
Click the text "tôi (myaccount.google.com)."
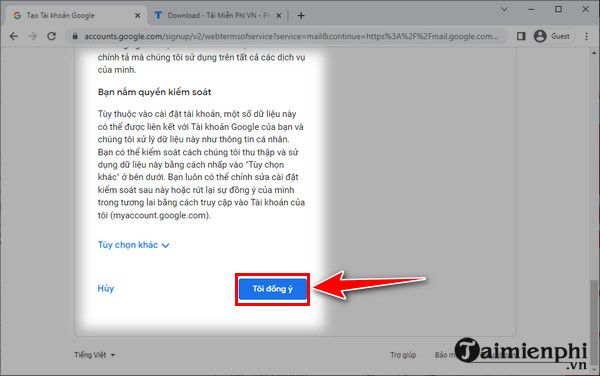(x=154, y=215)
